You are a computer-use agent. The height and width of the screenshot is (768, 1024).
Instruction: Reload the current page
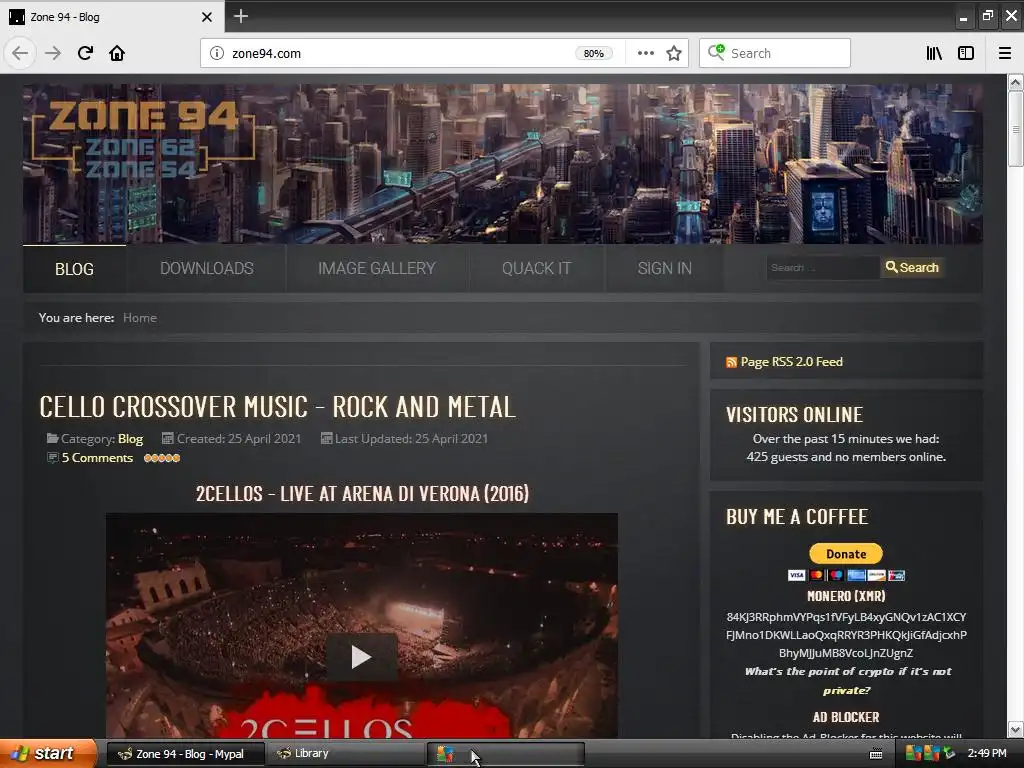pyautogui.click(x=85, y=53)
